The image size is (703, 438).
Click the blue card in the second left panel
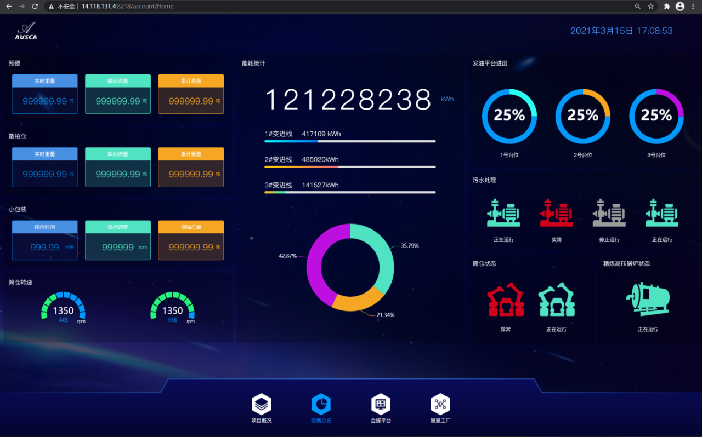coord(45,167)
